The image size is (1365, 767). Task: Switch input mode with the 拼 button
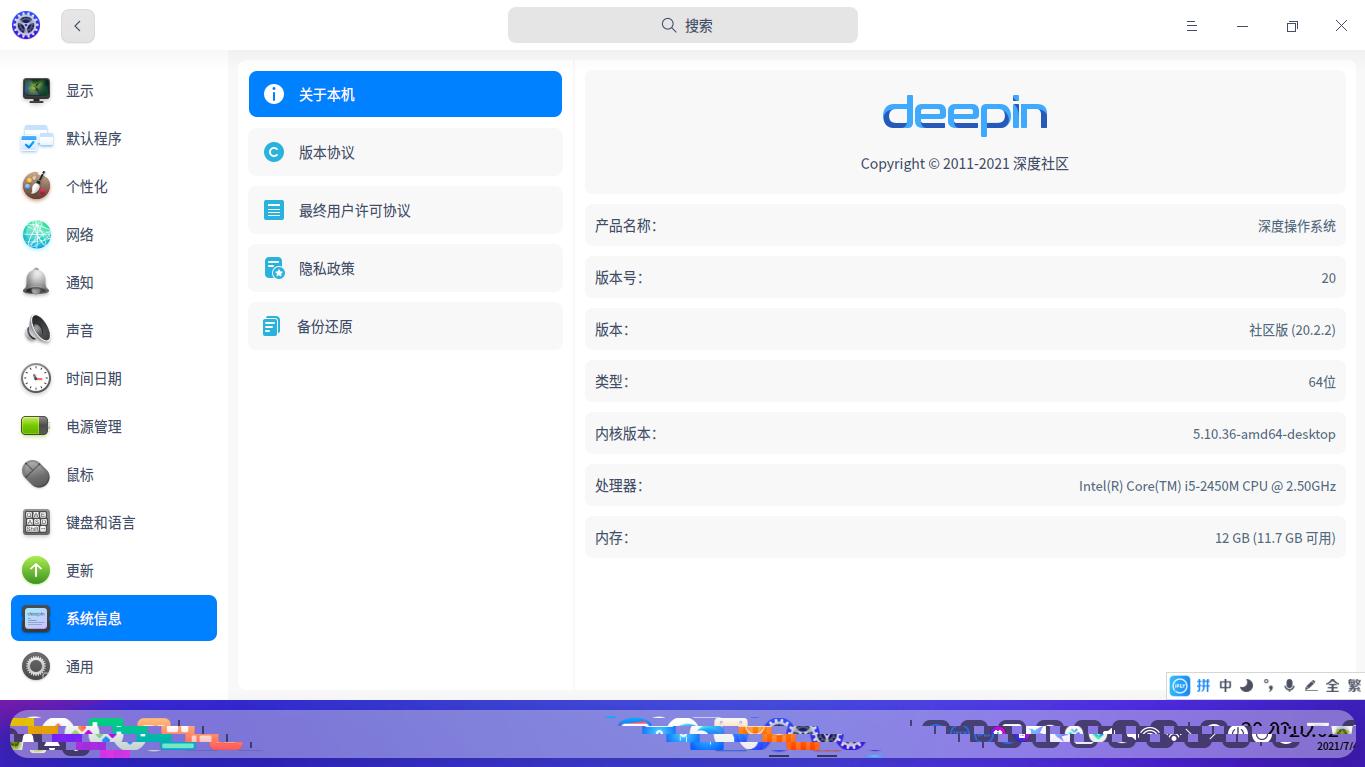(1203, 685)
